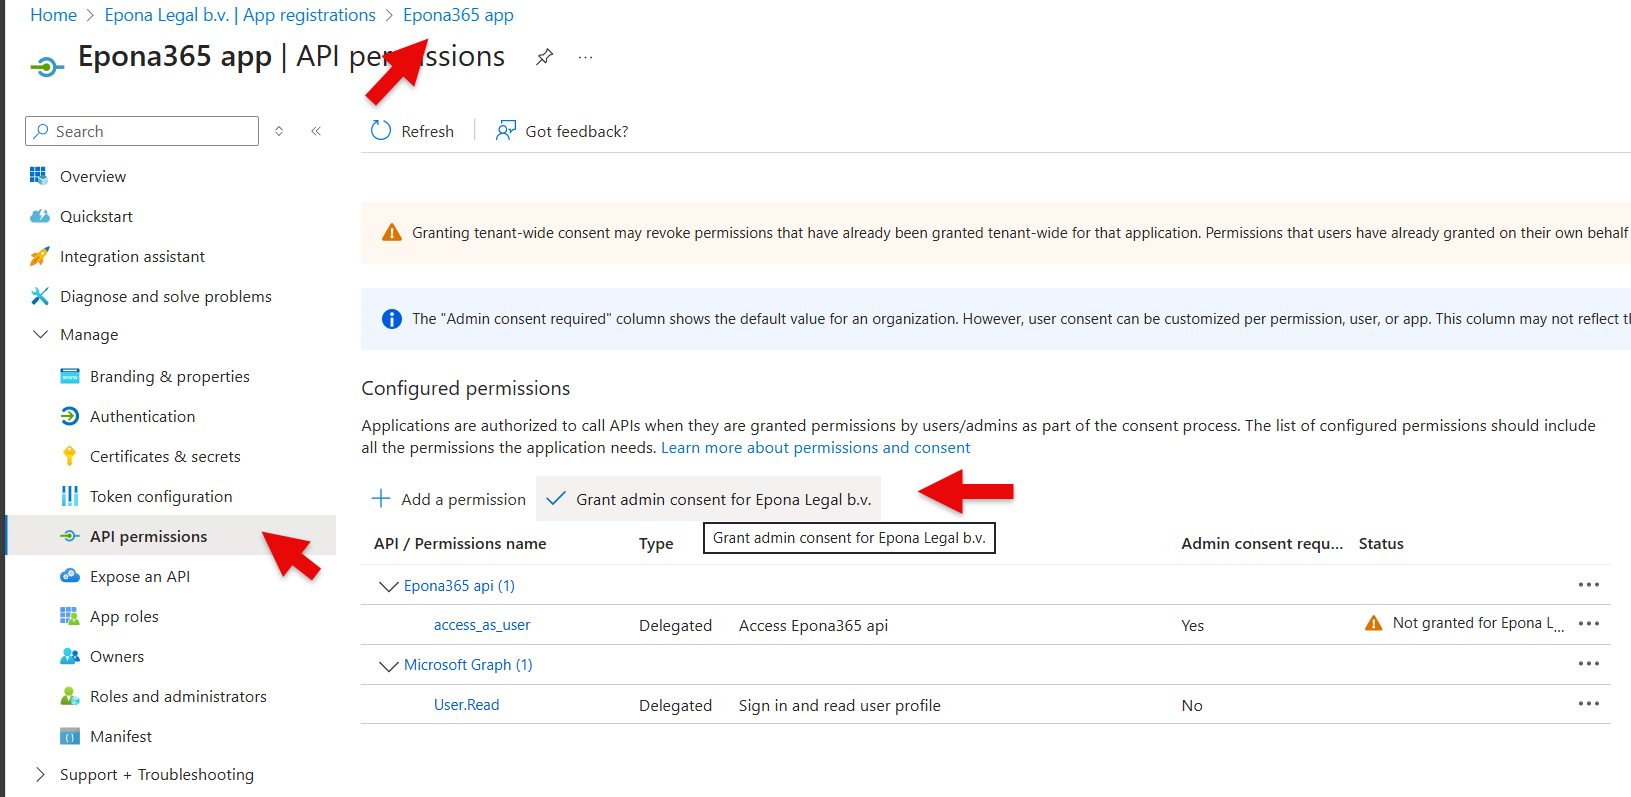Click the Got feedback person icon
The width and height of the screenshot is (1631, 797).
pyautogui.click(x=506, y=131)
